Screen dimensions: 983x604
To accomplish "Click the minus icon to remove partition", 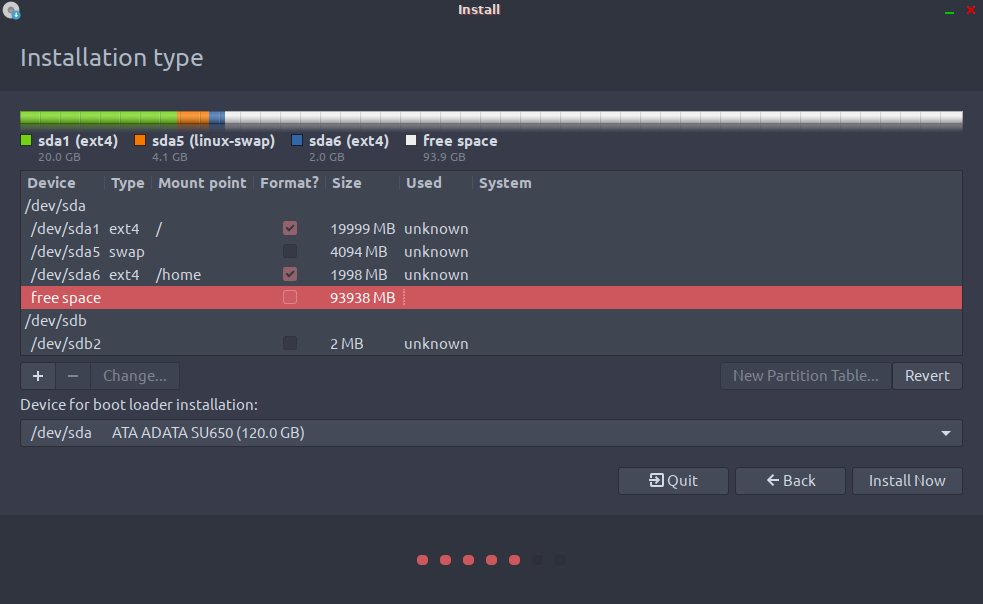I will point(72,376).
